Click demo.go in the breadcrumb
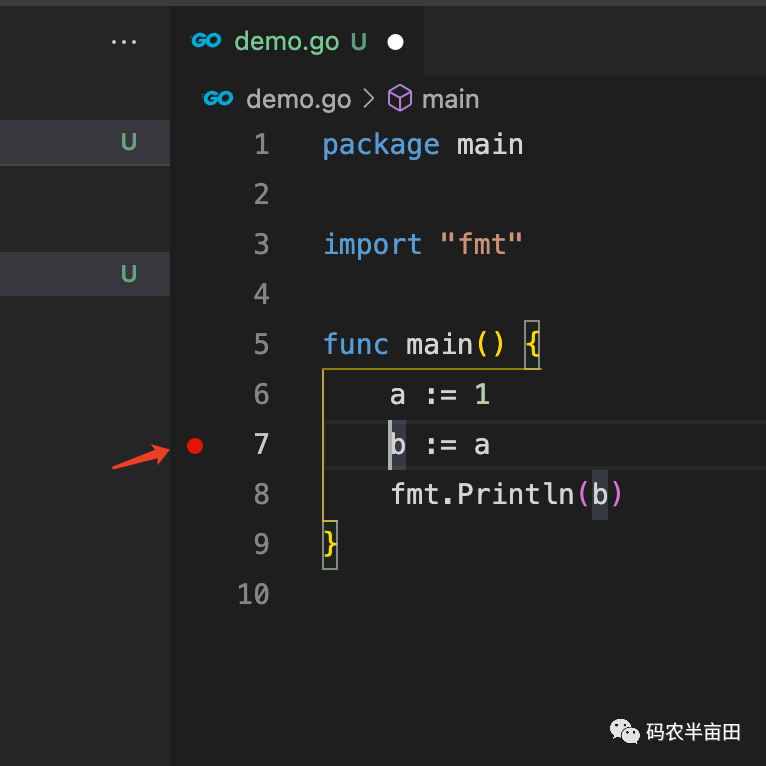The height and width of the screenshot is (766, 766). click(x=298, y=99)
